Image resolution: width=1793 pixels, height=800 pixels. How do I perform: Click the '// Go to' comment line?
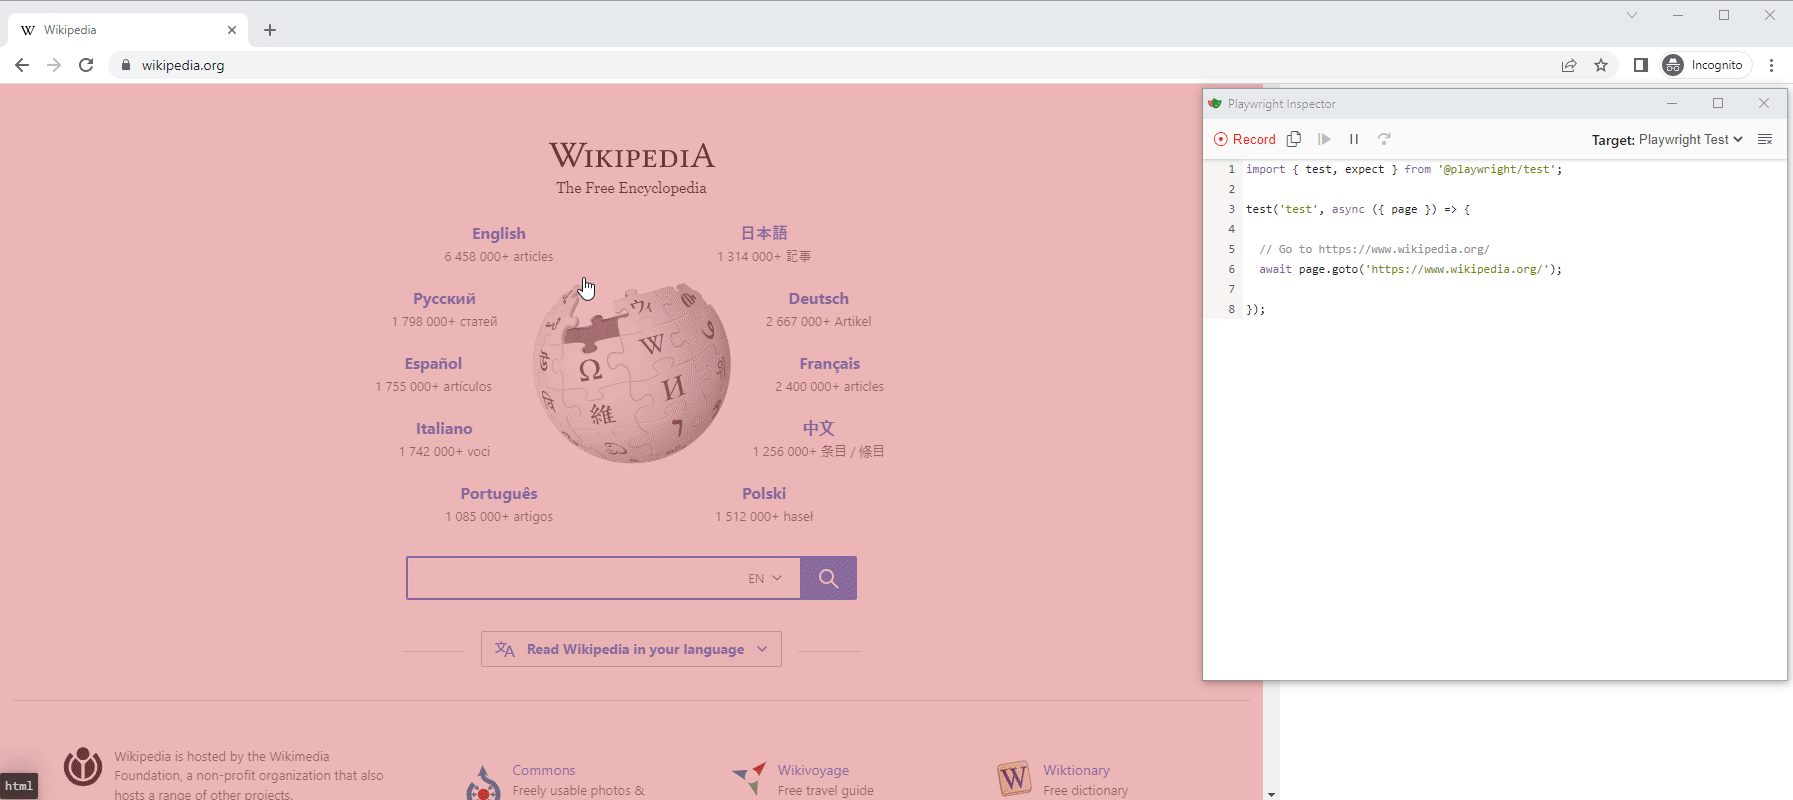[x=1374, y=249]
